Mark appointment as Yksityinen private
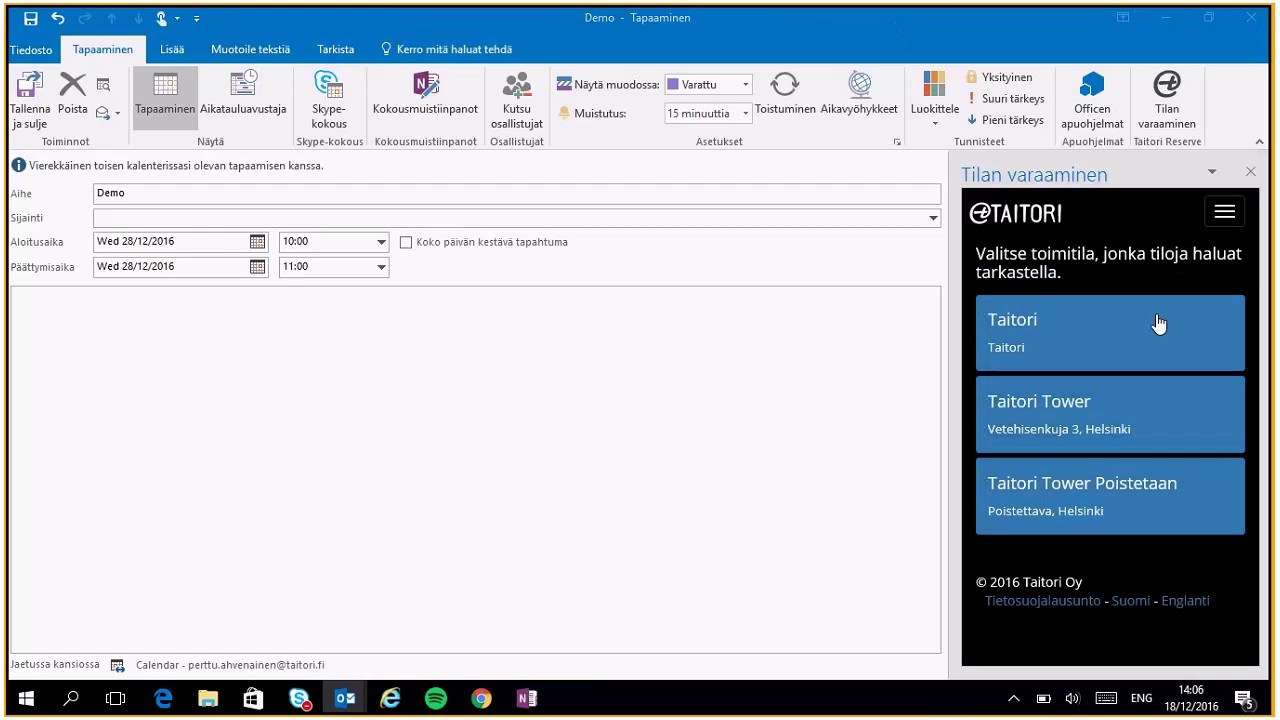Viewport: 1280px width, 720px height. pyautogui.click(x=999, y=77)
